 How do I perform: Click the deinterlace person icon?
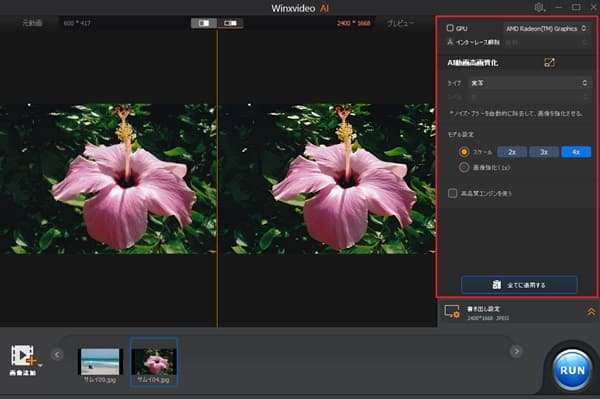click(x=450, y=42)
